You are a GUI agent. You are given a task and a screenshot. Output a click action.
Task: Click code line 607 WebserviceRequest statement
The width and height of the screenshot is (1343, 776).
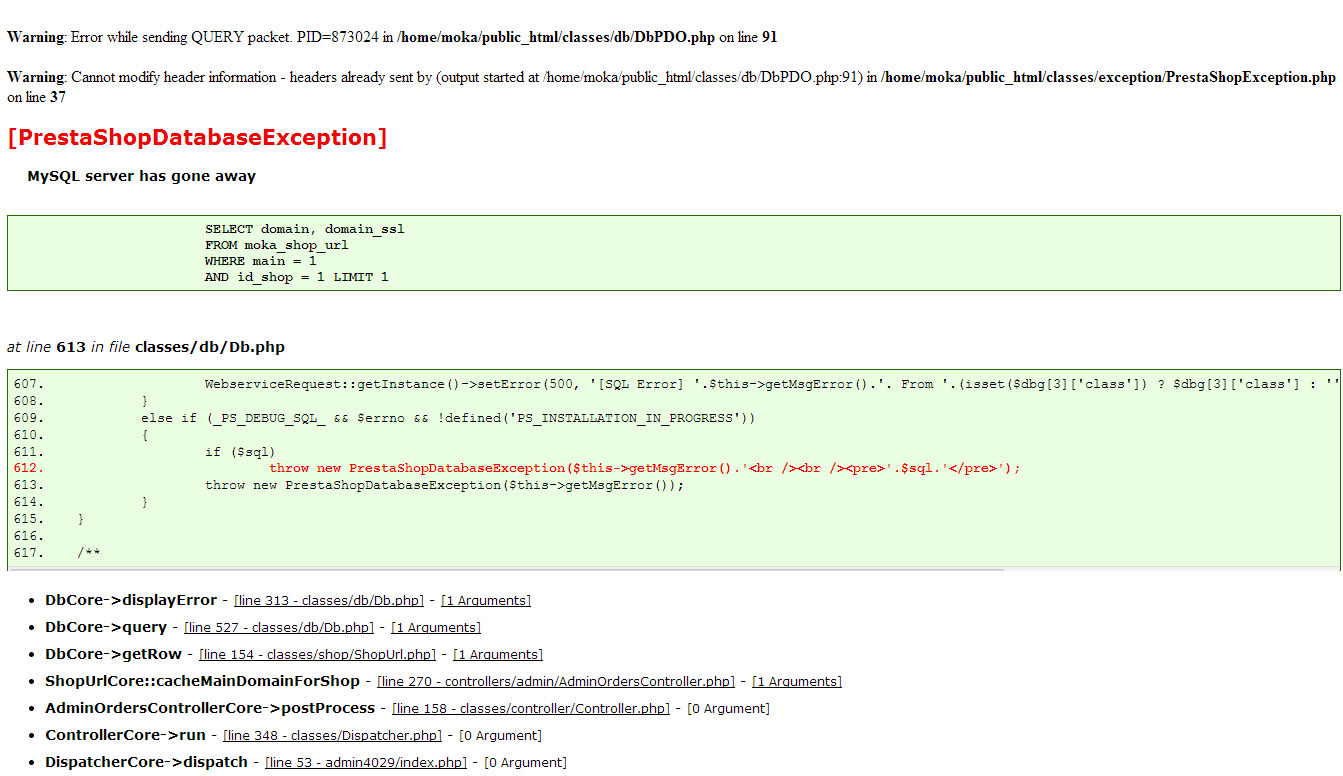[x=772, y=384]
